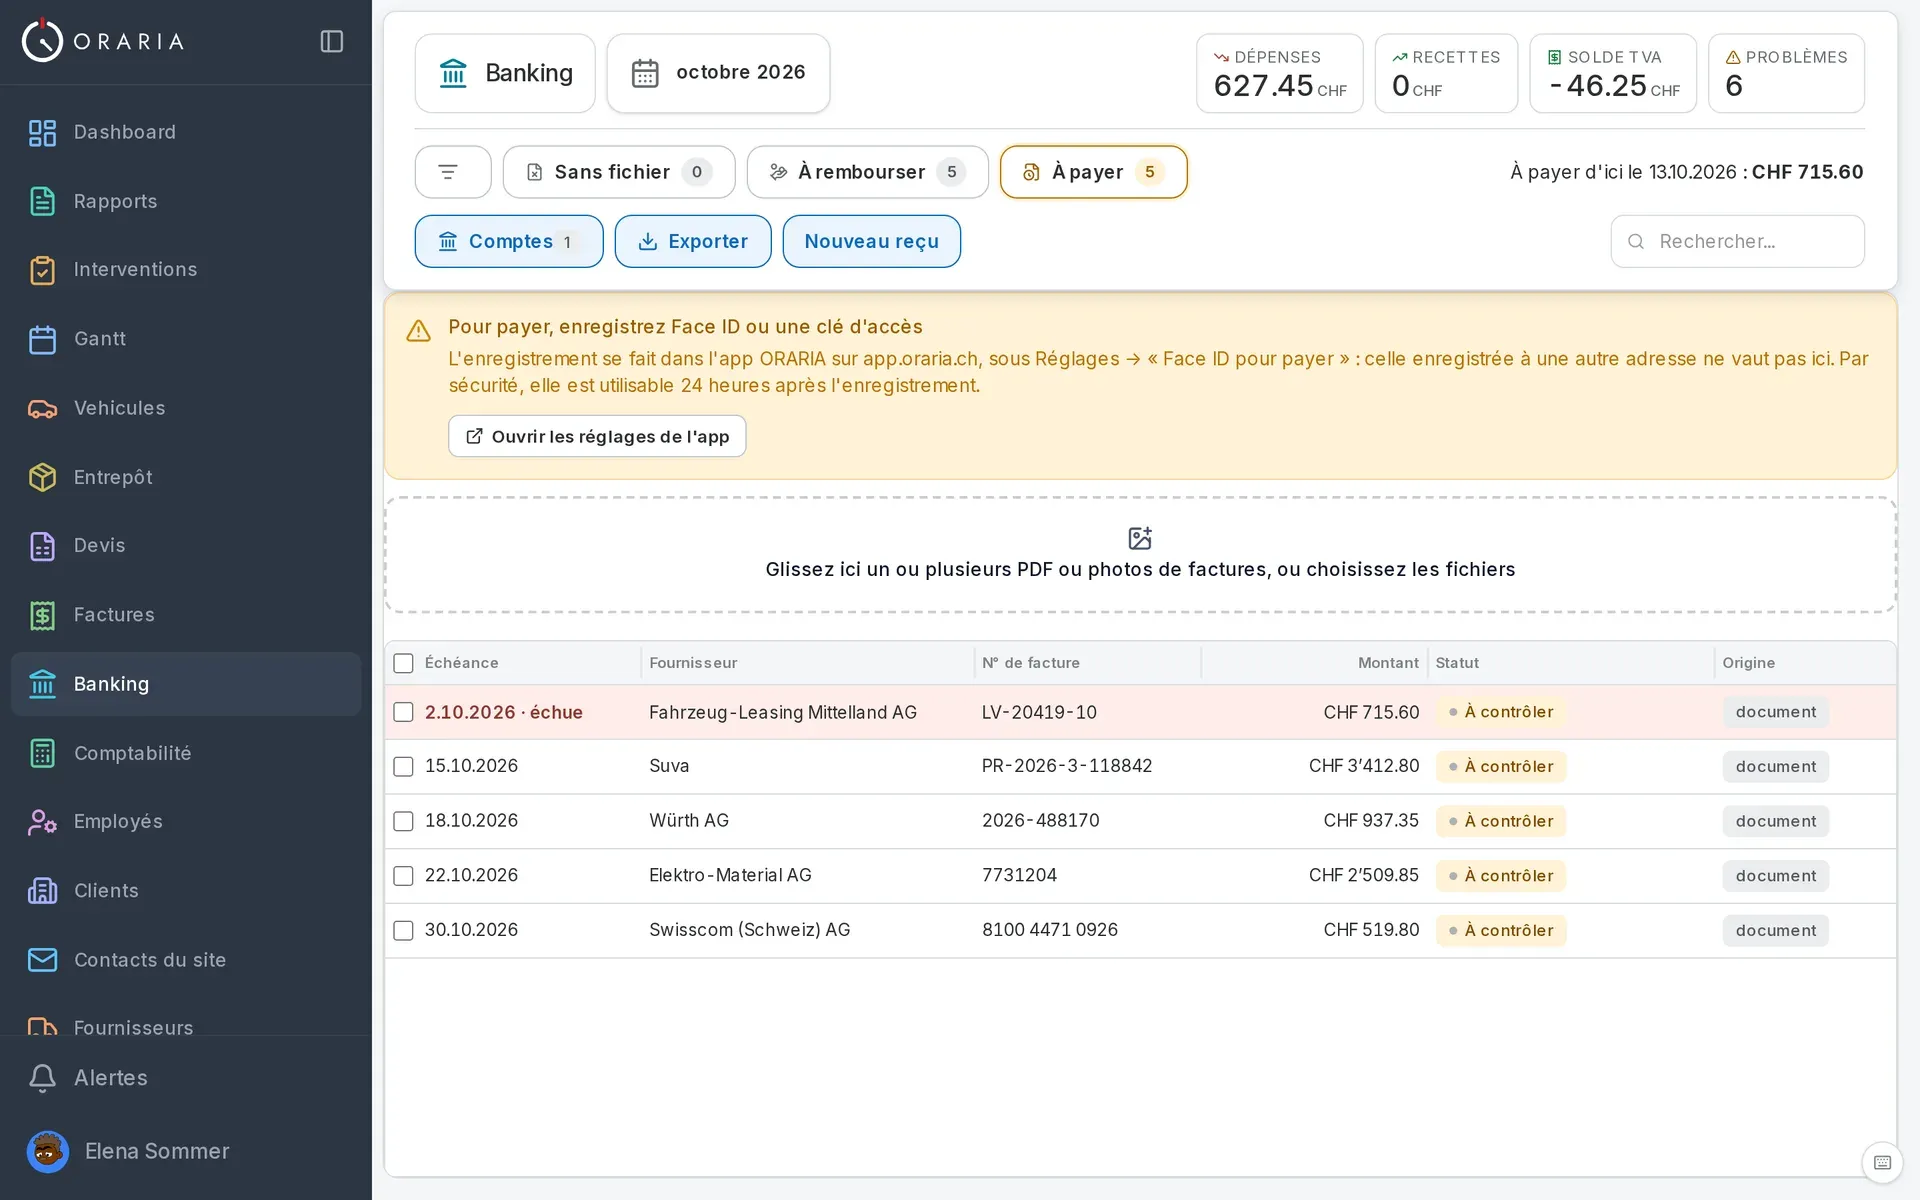Click Nouveau reçu button

coord(871,241)
